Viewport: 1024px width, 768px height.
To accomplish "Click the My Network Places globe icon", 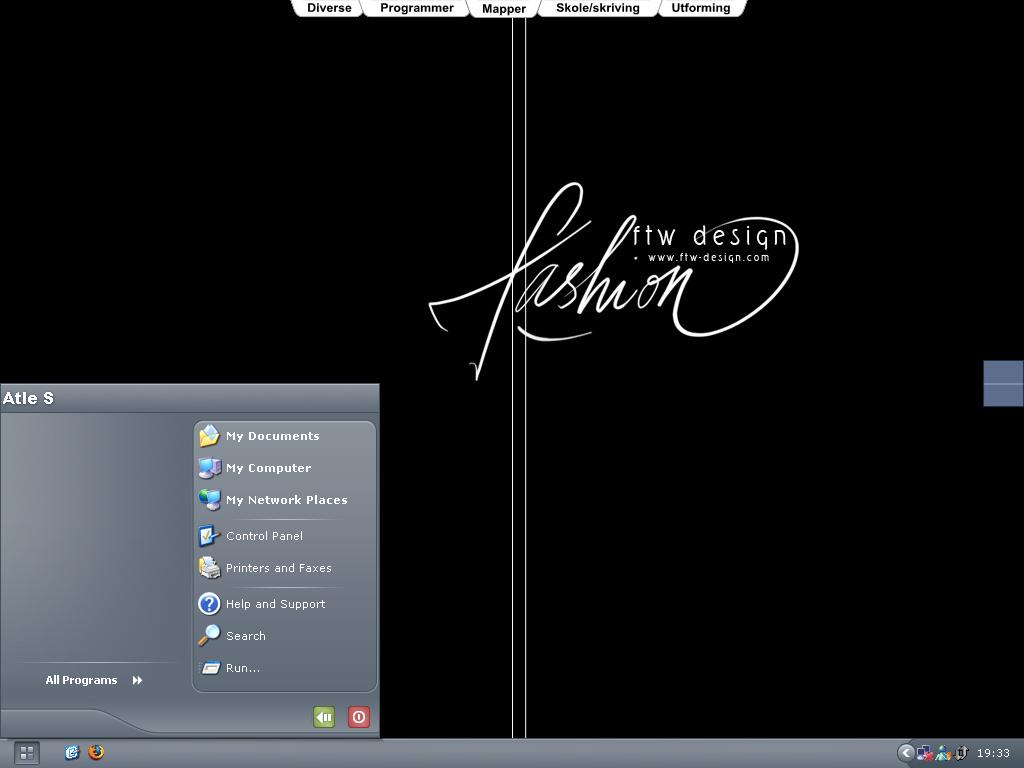I will [x=209, y=500].
